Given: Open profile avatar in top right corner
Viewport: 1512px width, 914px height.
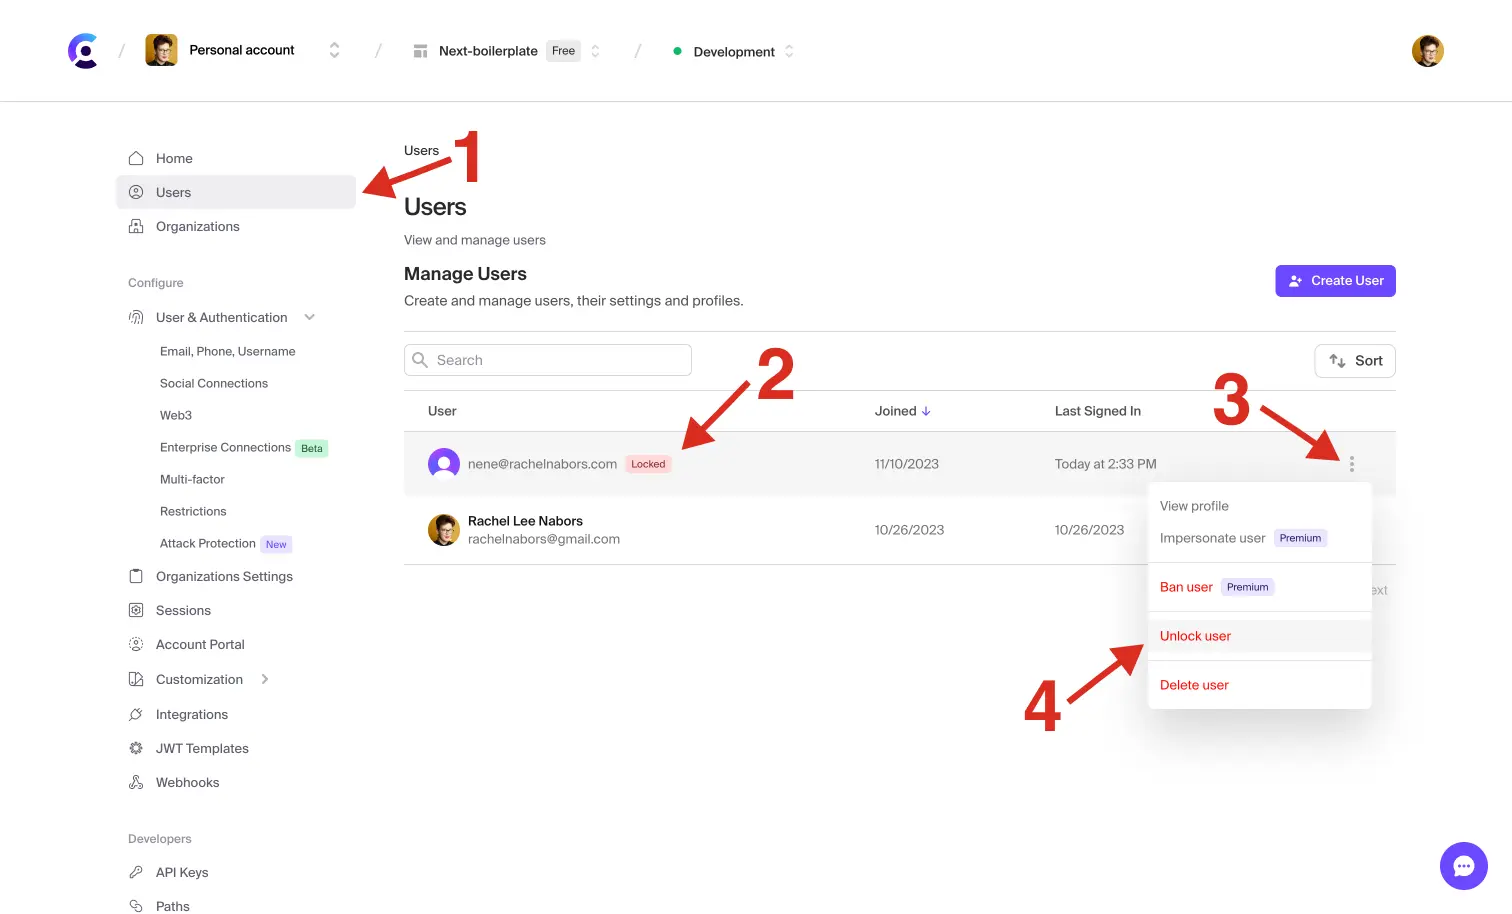Looking at the screenshot, I should [x=1427, y=51].
